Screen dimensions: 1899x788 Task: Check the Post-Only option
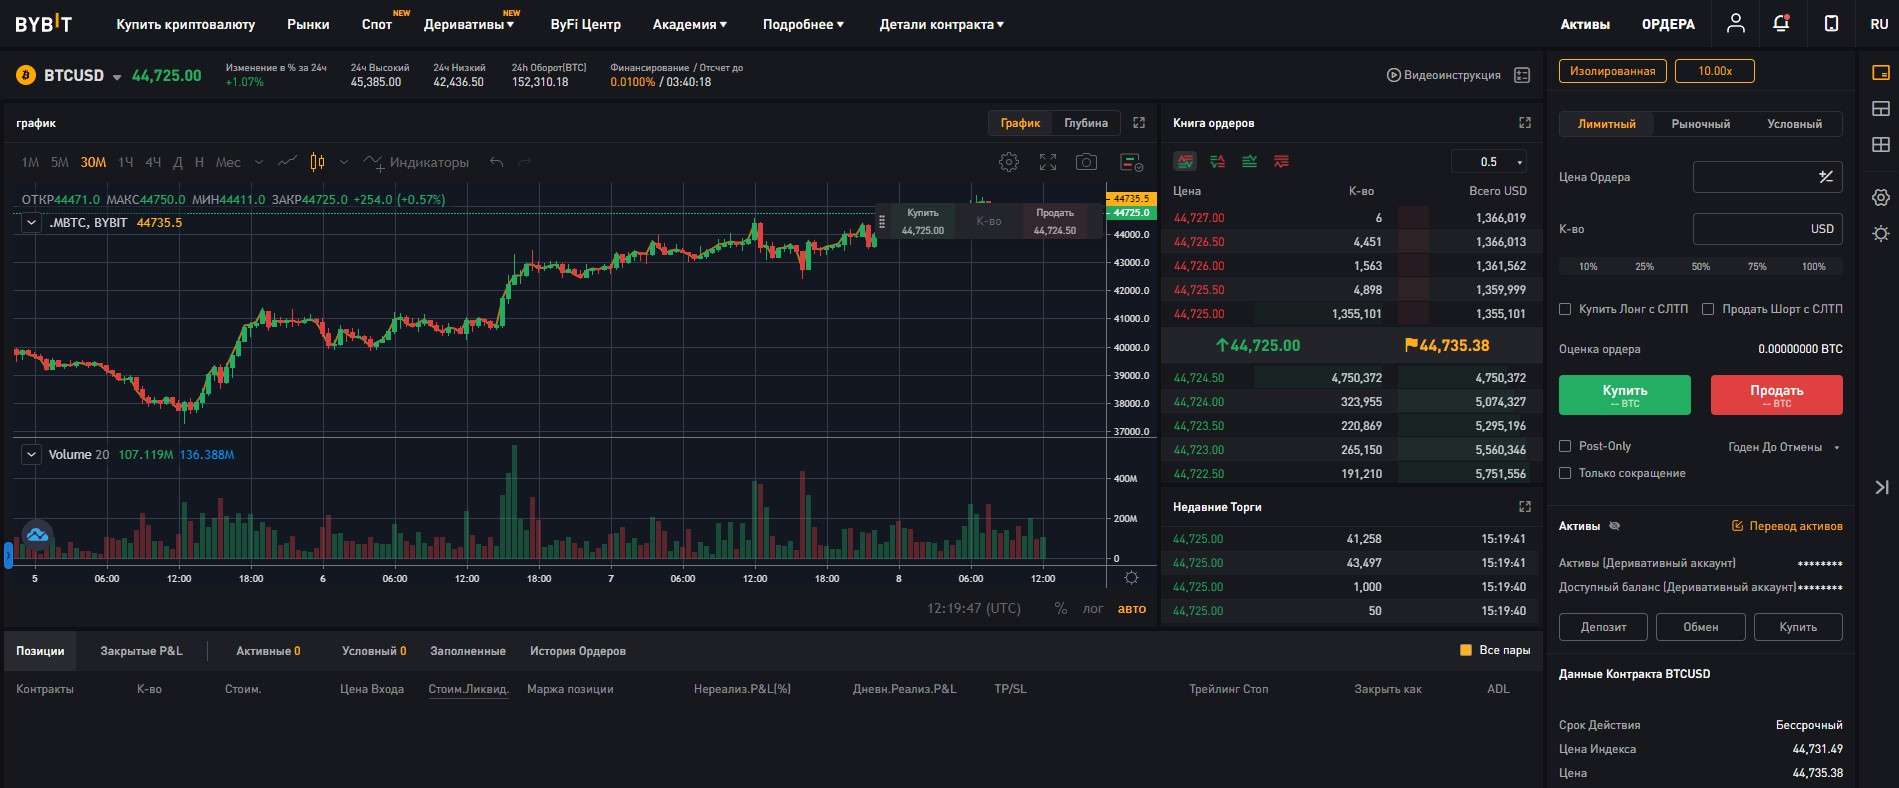1565,446
